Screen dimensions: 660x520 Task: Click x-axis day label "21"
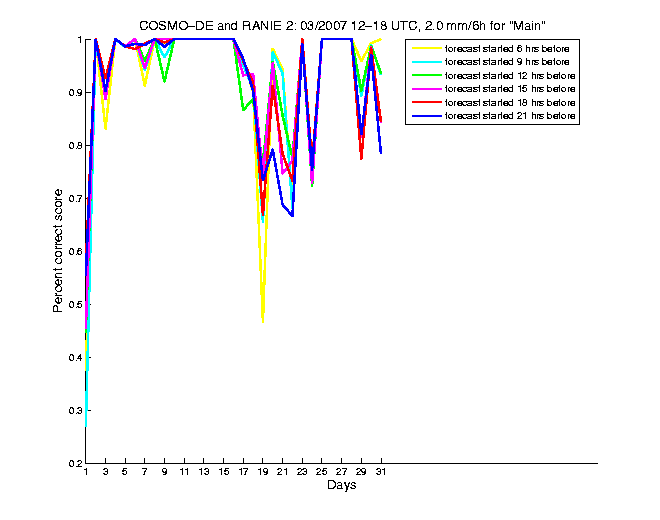(x=282, y=472)
